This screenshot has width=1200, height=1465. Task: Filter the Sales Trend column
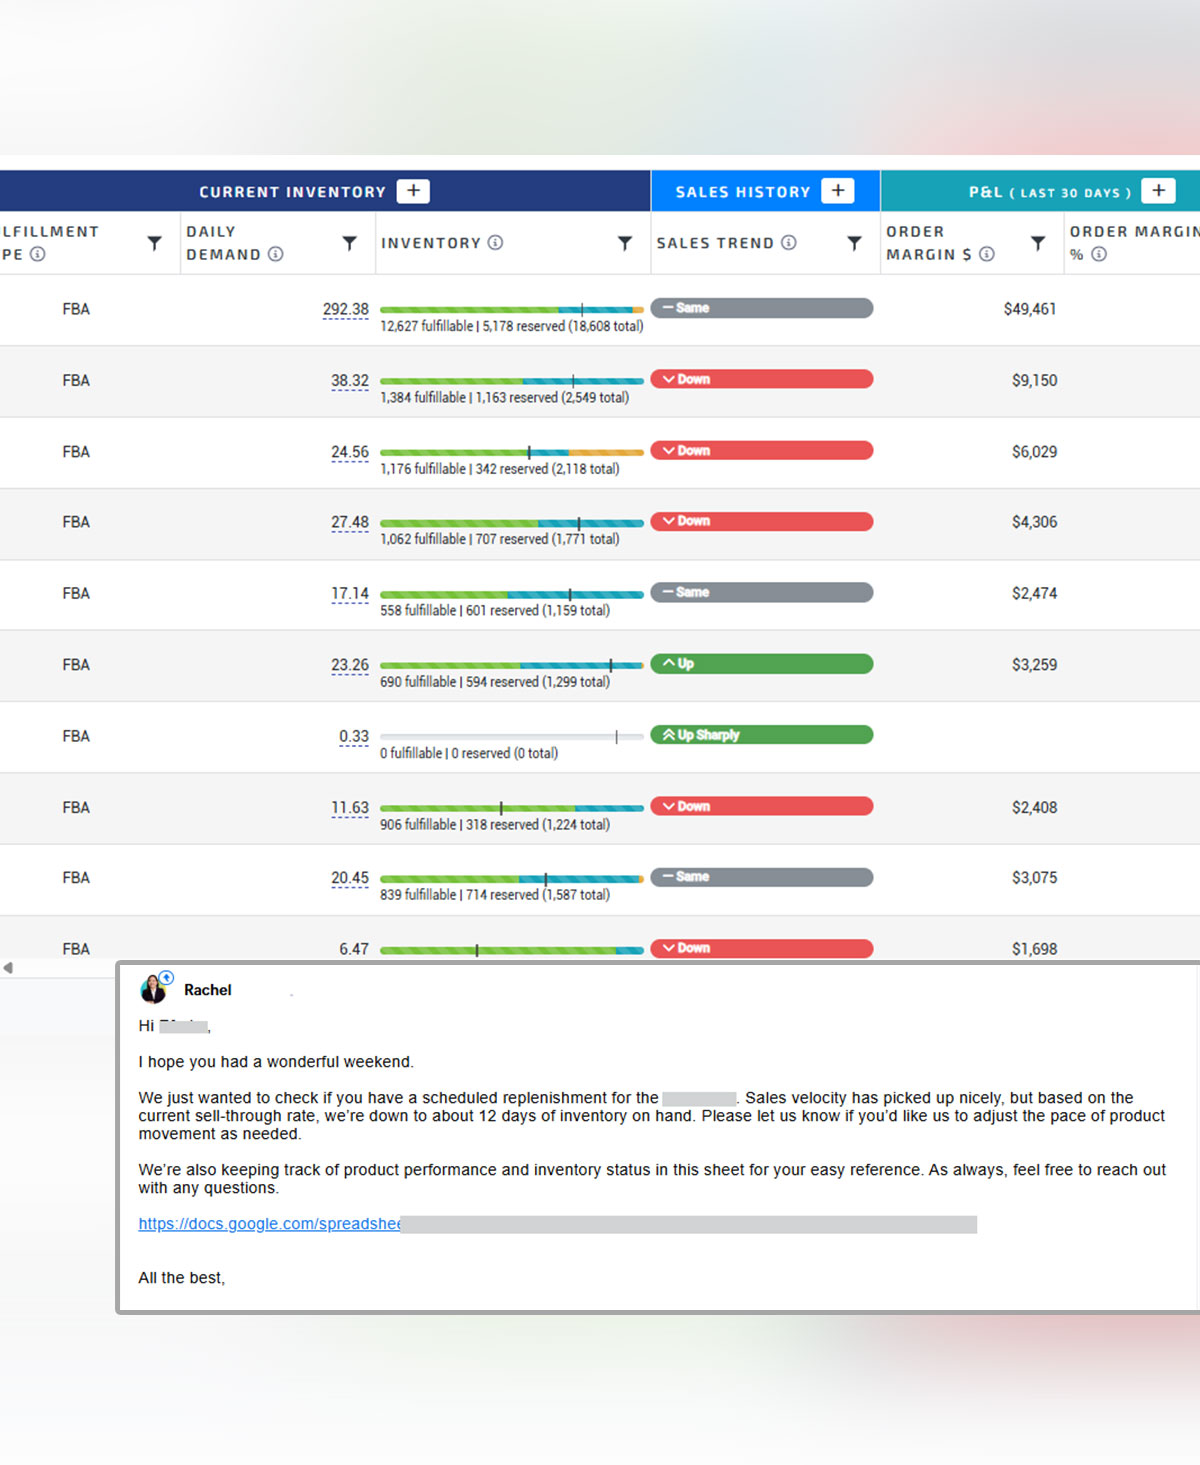click(854, 243)
